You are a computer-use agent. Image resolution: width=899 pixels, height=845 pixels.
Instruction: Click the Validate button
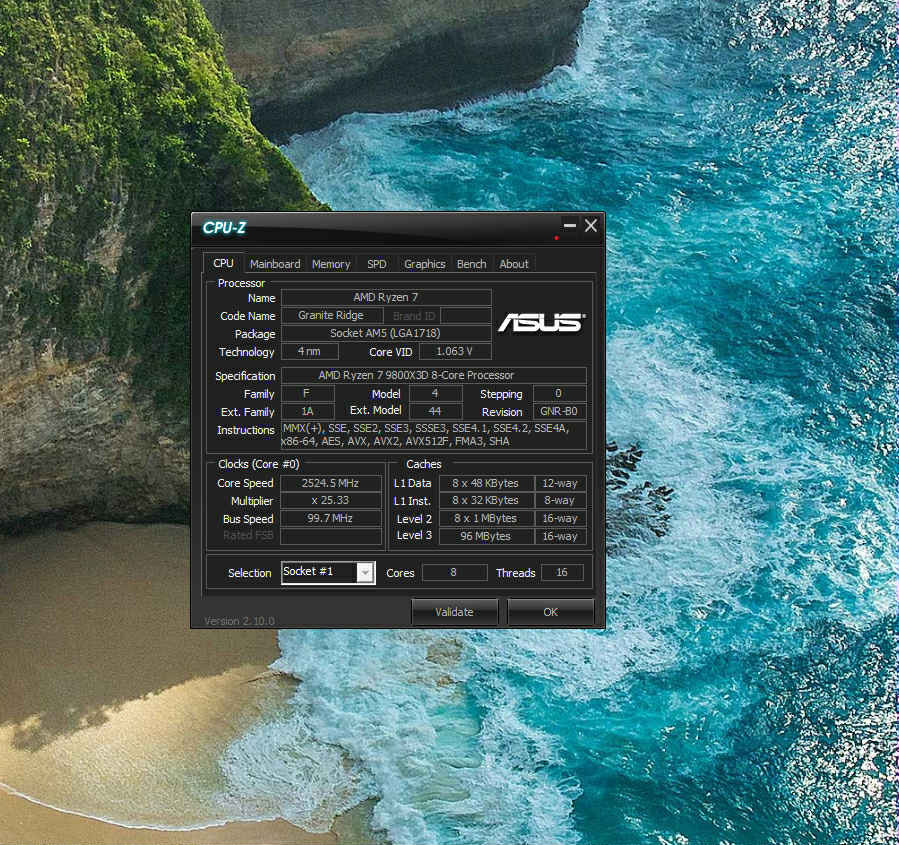click(455, 612)
